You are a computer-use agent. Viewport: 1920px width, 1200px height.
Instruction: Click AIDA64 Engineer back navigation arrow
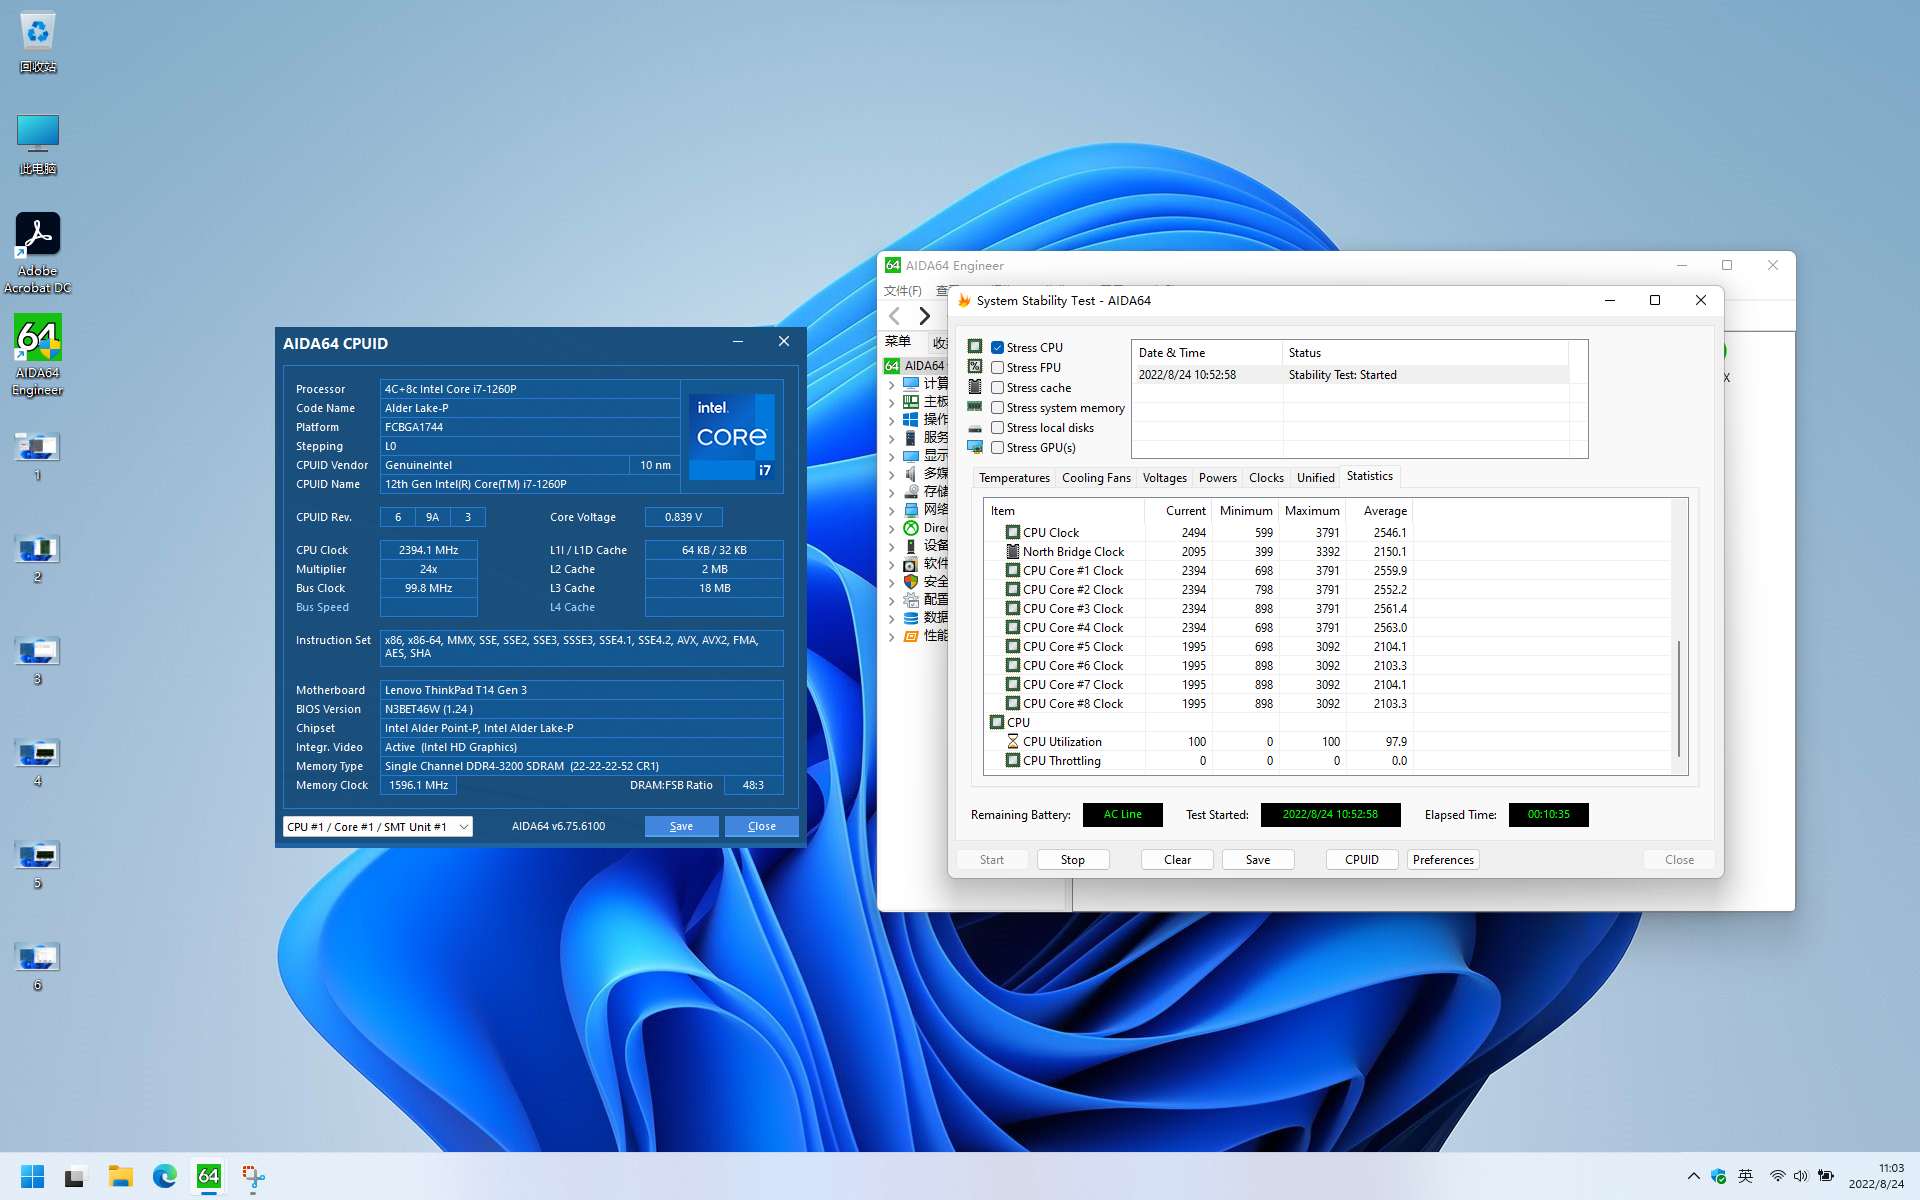(x=895, y=316)
